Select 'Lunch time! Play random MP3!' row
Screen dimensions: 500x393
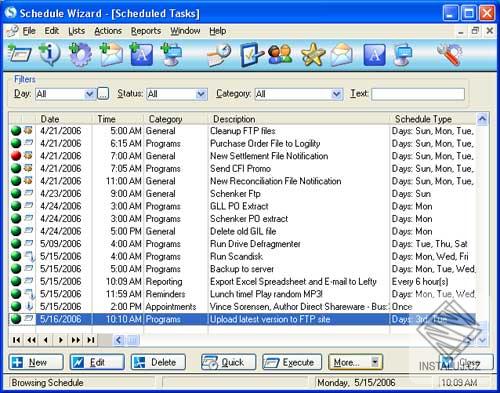pyautogui.click(x=242, y=294)
